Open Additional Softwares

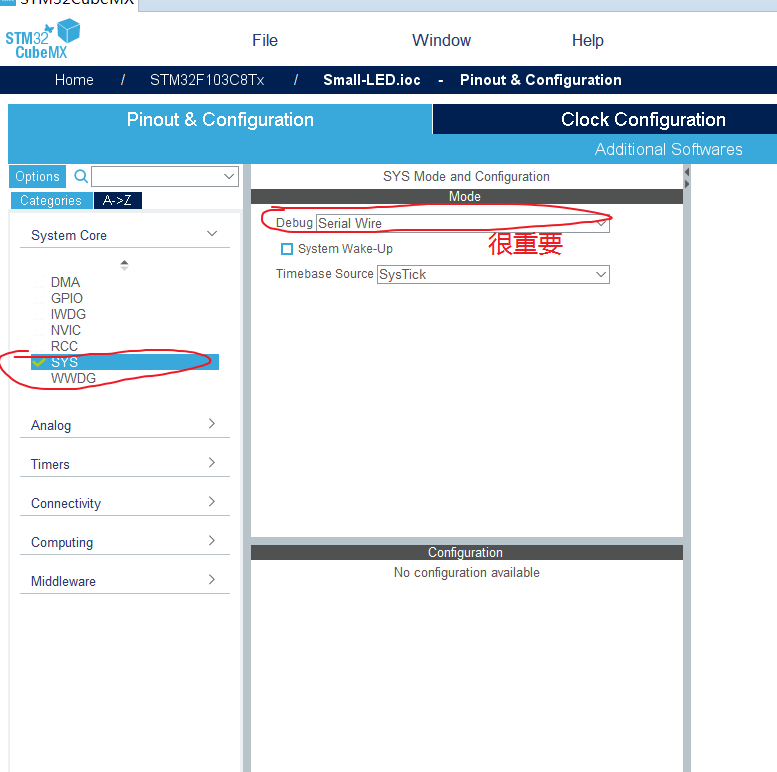(668, 149)
